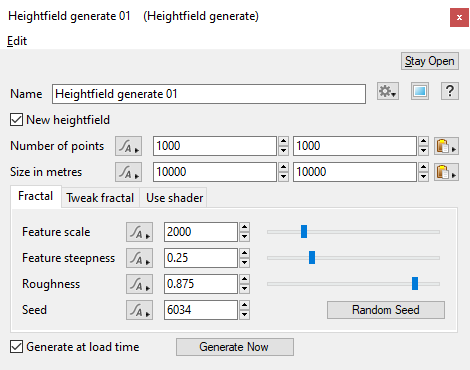Open animation button for Feature scale
Screen dimensions: 470x370
[139, 232]
